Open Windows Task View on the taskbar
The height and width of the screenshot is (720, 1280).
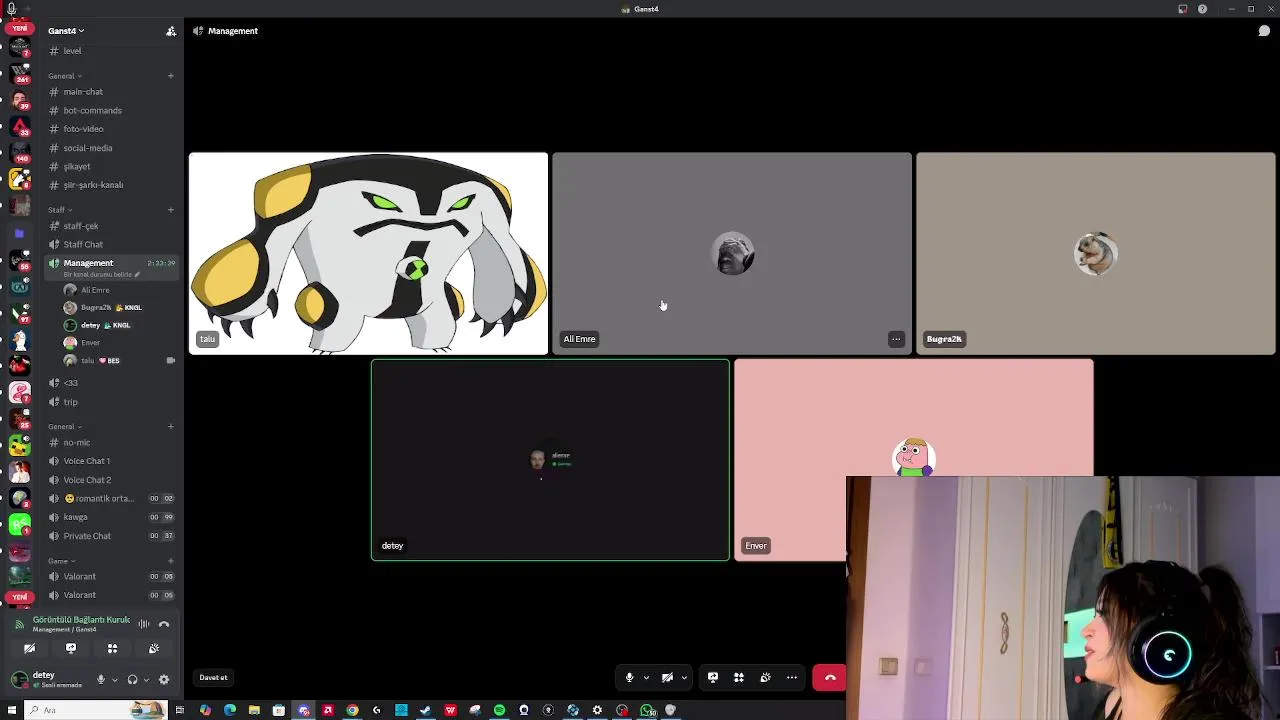[180, 710]
